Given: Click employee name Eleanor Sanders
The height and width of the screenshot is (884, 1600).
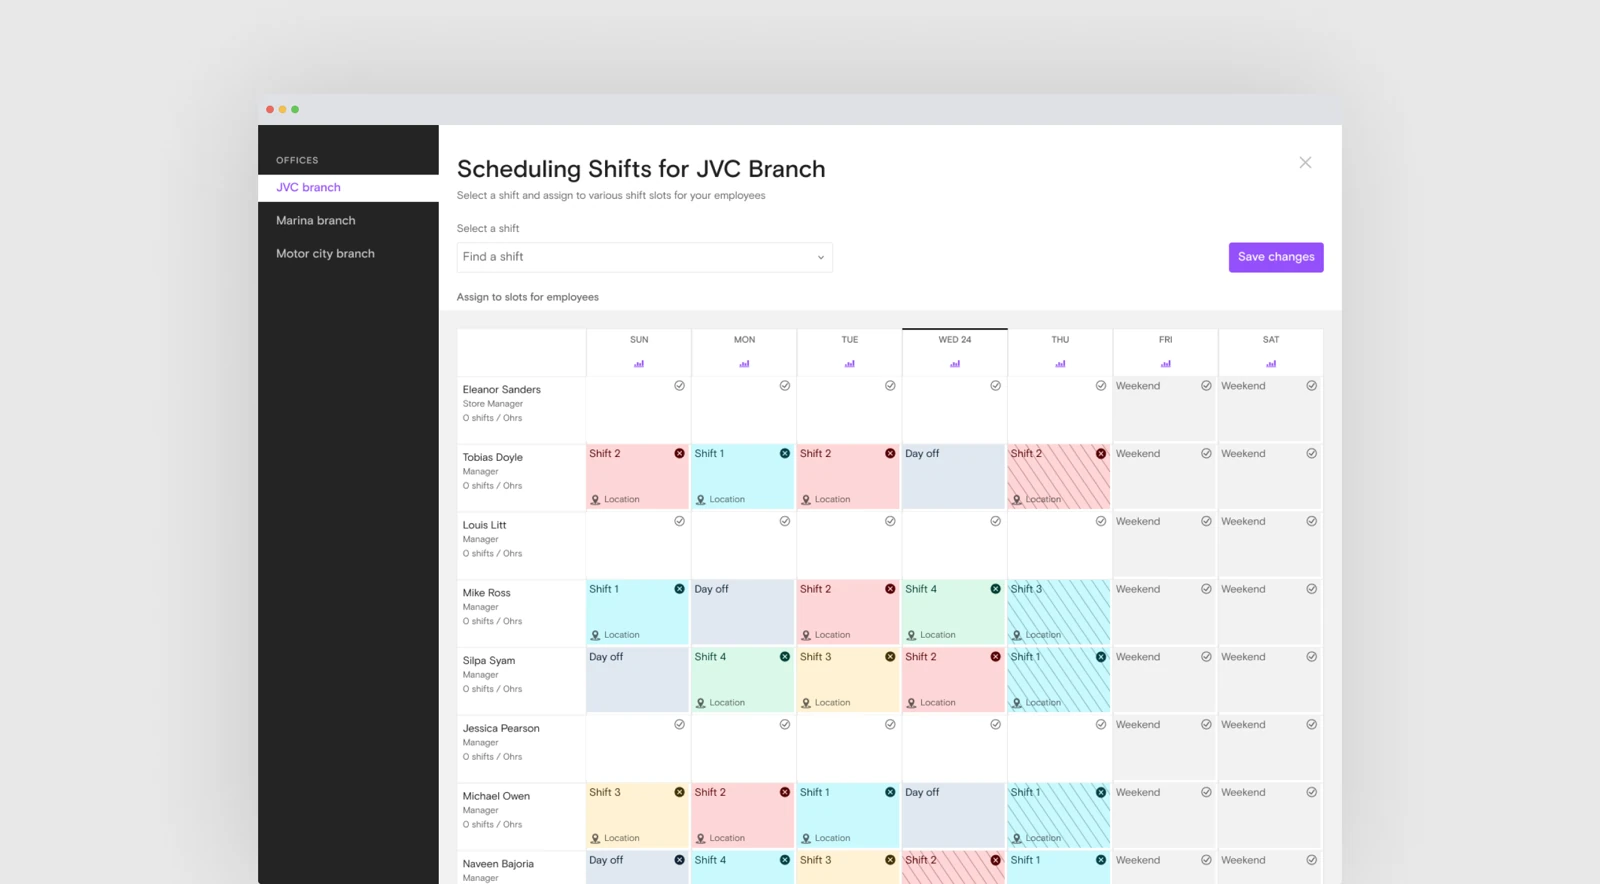Looking at the screenshot, I should (x=501, y=390).
